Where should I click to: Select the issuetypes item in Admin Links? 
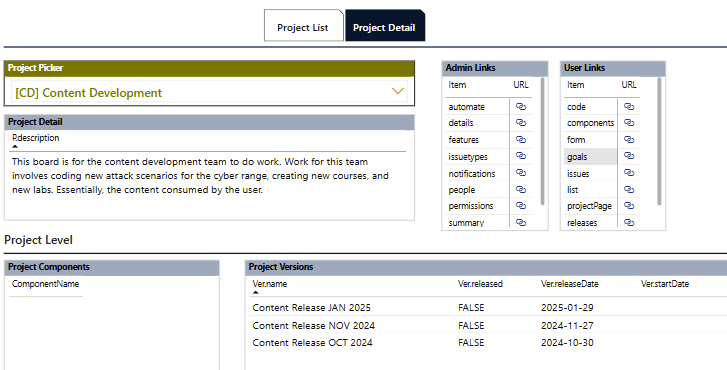coord(468,157)
